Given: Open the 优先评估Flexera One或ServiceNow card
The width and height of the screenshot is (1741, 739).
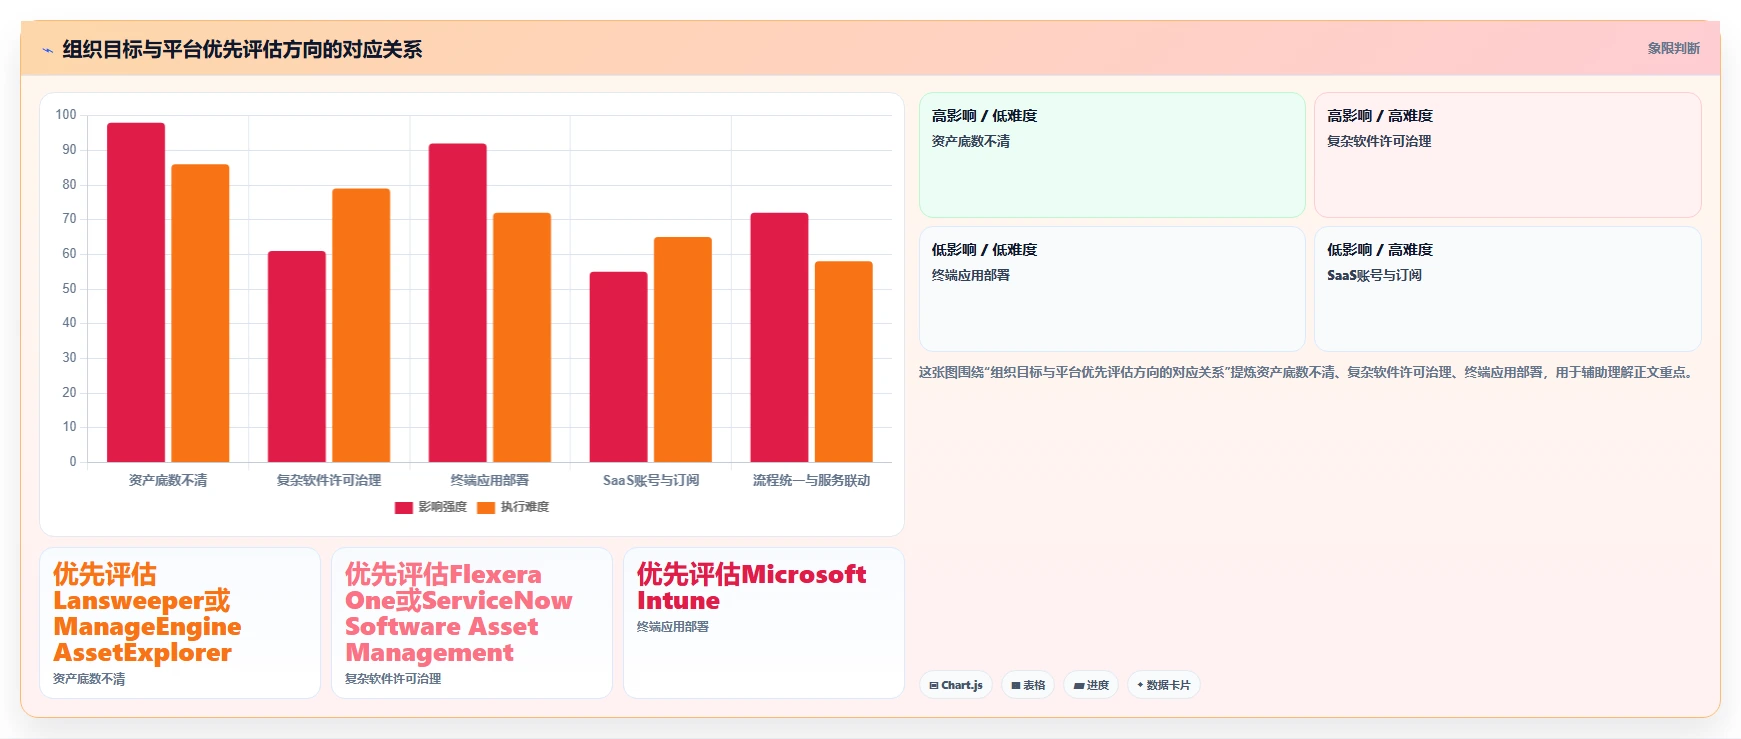Looking at the screenshot, I should coord(472,623).
